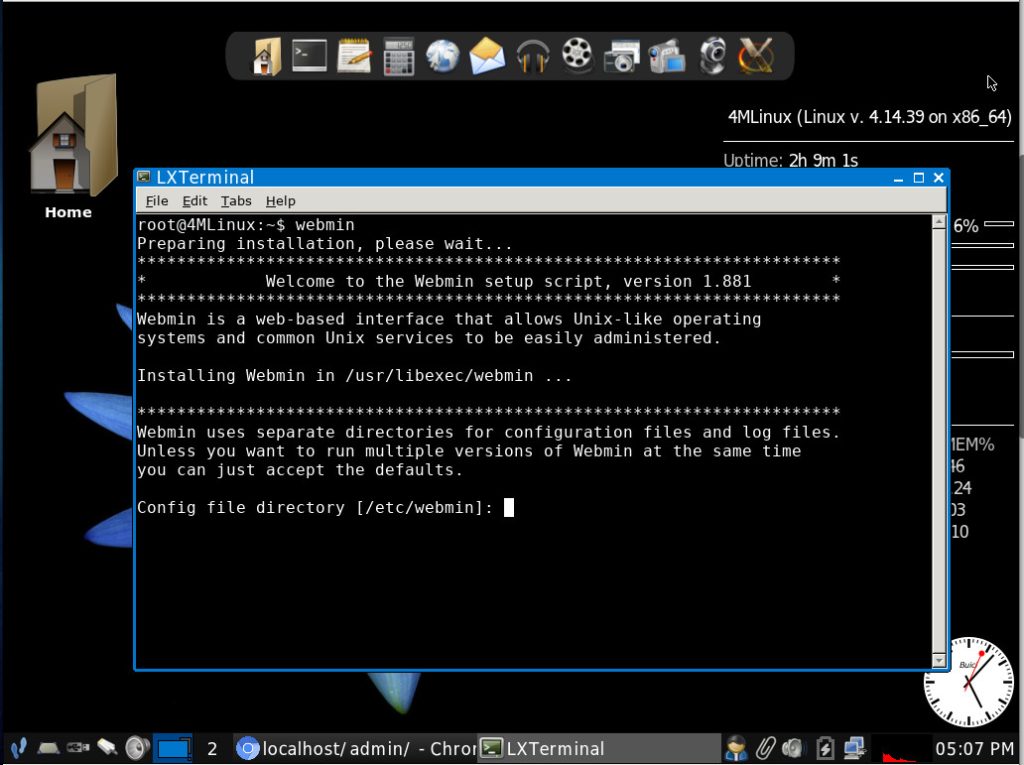Click the terminal scrollbar down arrow

click(x=938, y=660)
